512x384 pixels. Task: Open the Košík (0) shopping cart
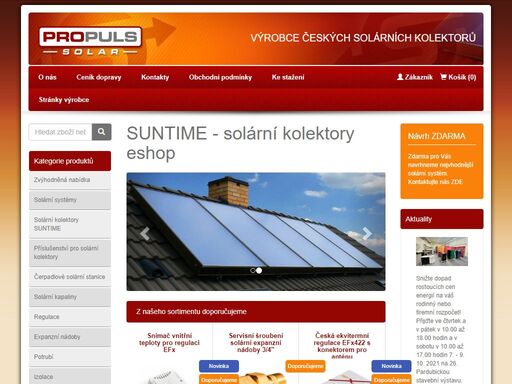click(458, 77)
